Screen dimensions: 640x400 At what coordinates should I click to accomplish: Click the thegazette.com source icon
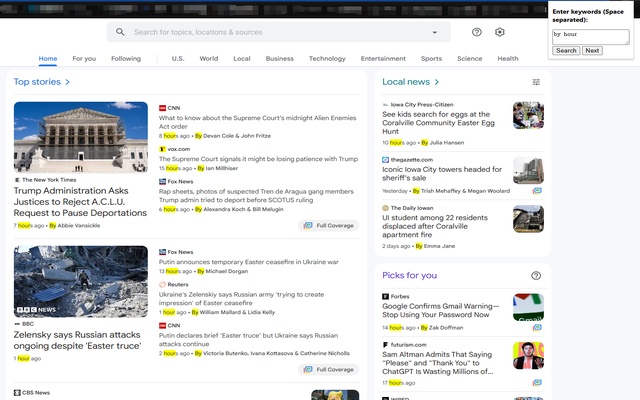pos(385,160)
